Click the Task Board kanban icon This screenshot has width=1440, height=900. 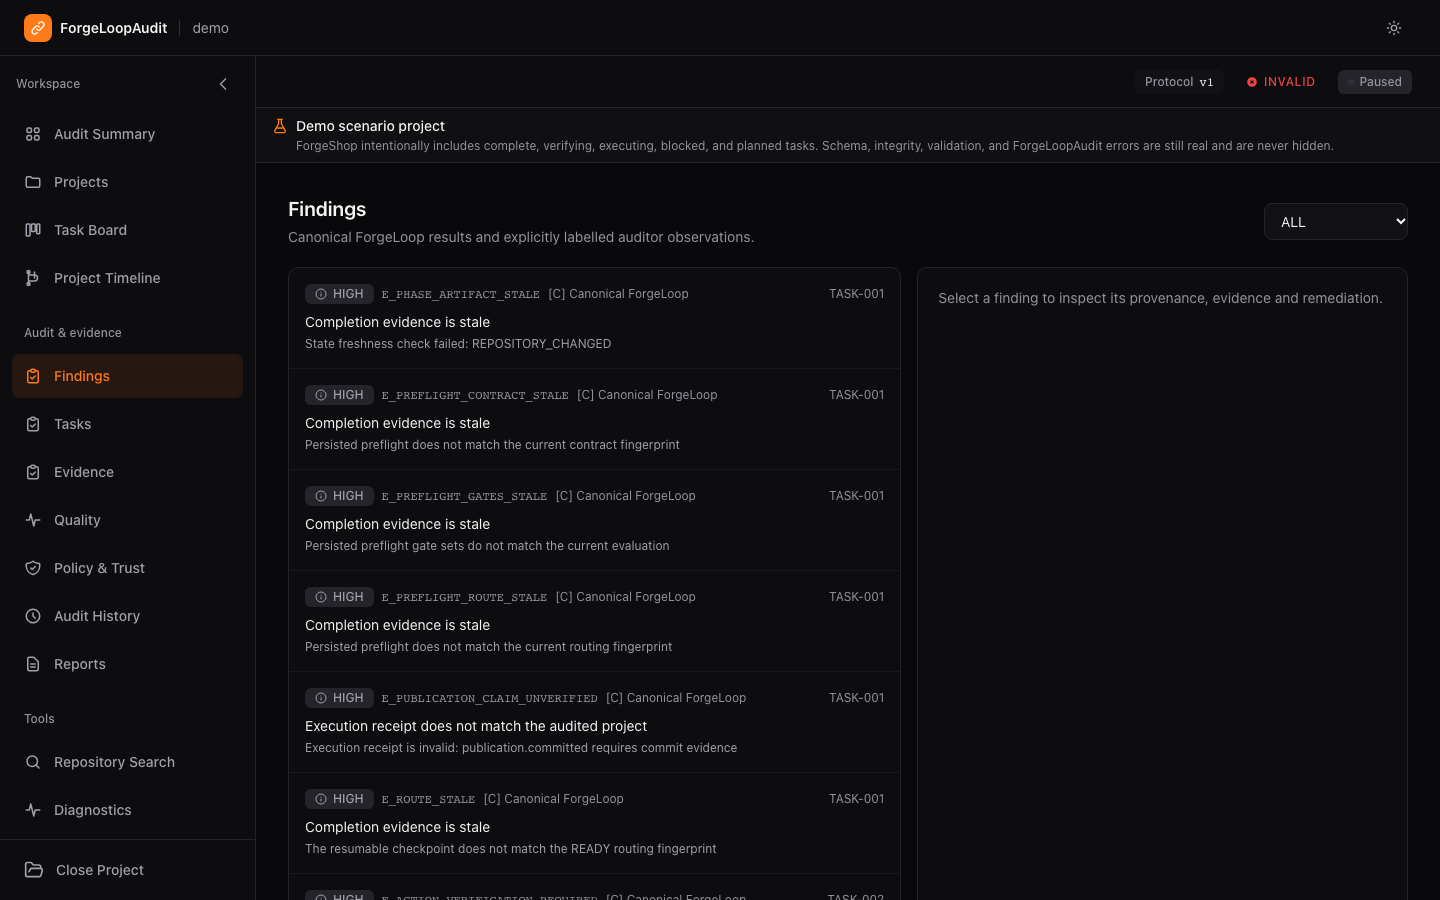pos(33,230)
